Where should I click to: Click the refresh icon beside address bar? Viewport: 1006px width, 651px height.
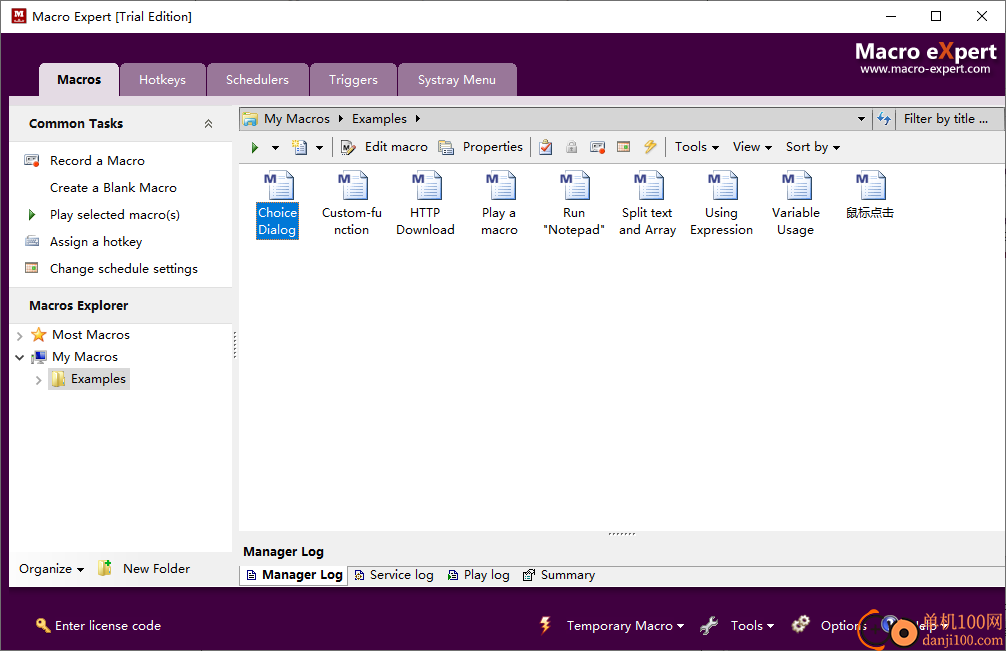pyautogui.click(x=884, y=119)
